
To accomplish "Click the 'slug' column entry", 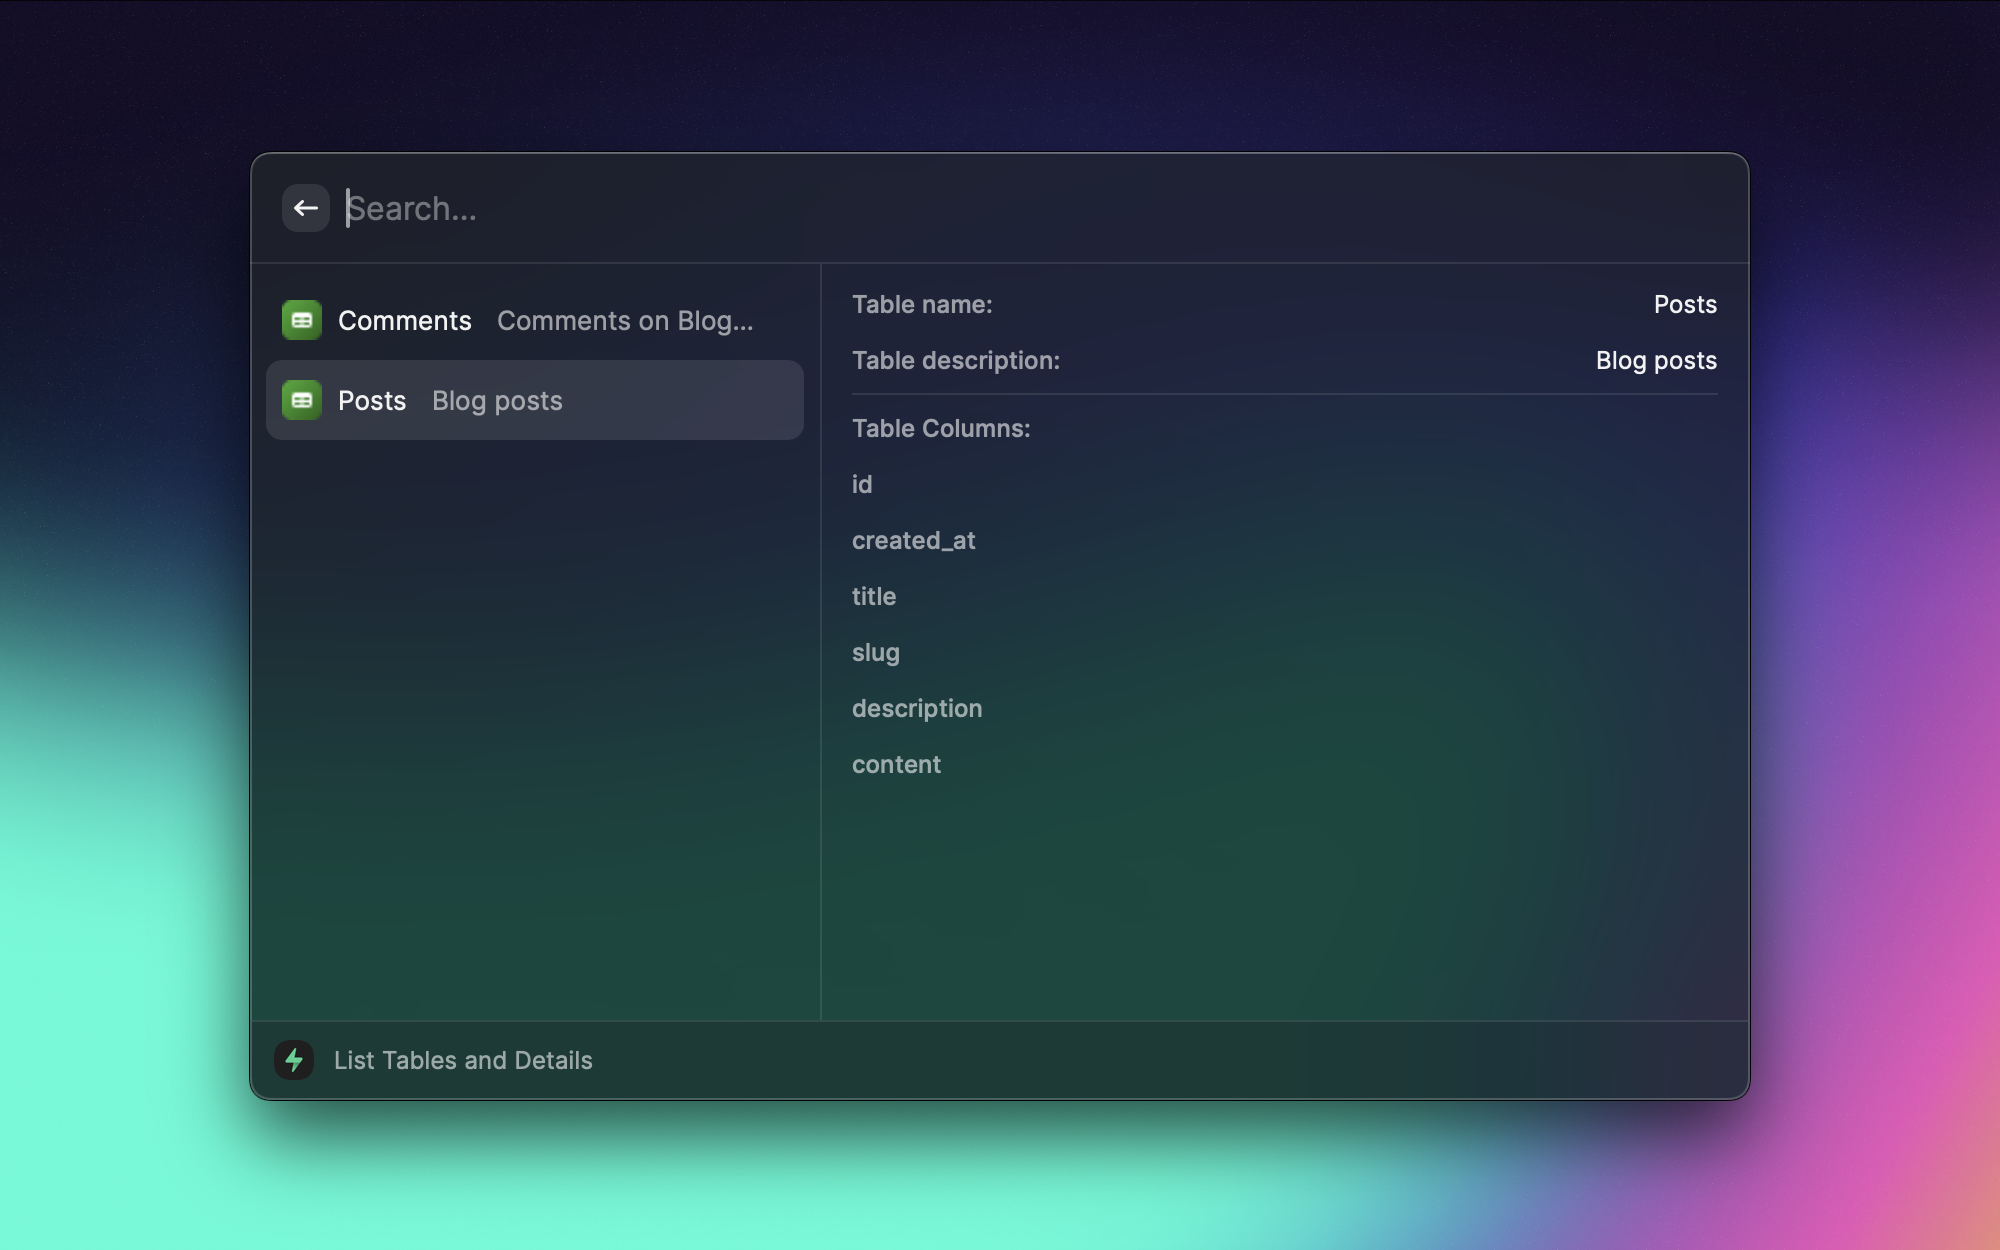I will 875,653.
